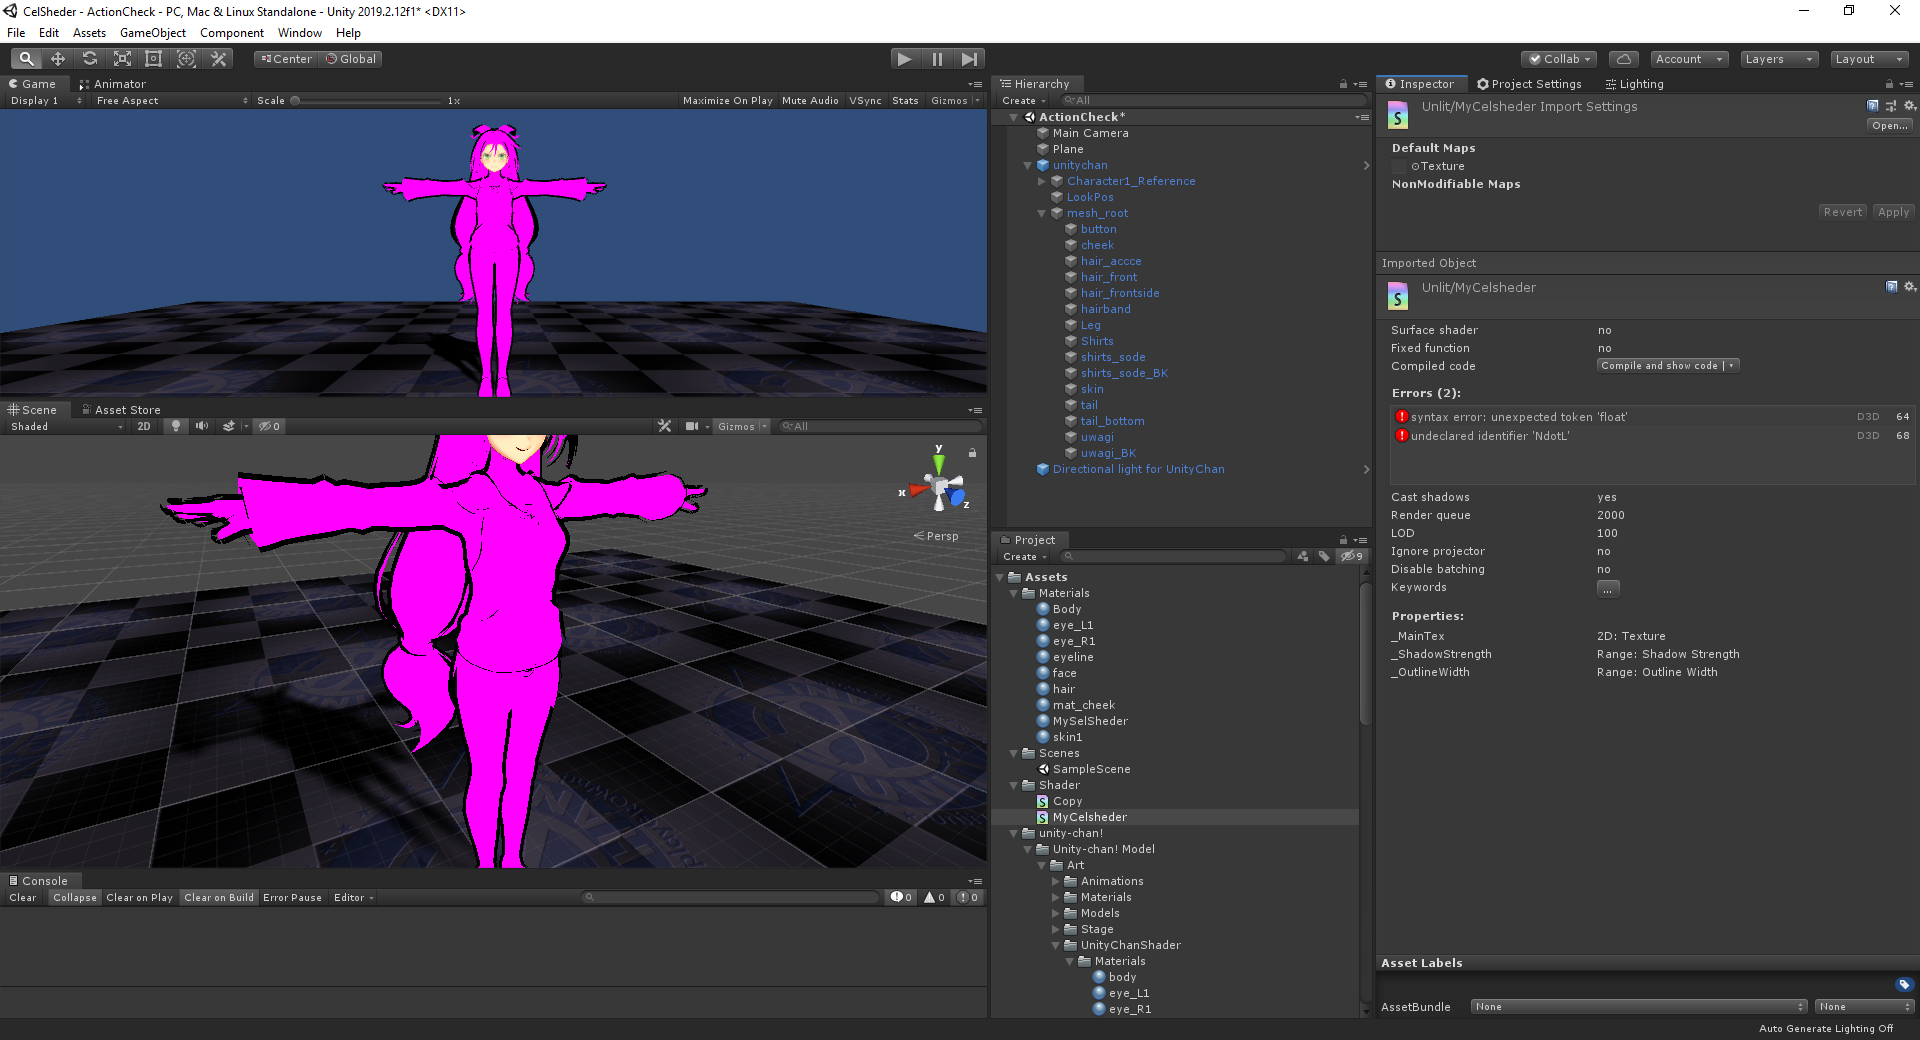
Task: Click the Hierarchy search field
Action: point(1212,101)
